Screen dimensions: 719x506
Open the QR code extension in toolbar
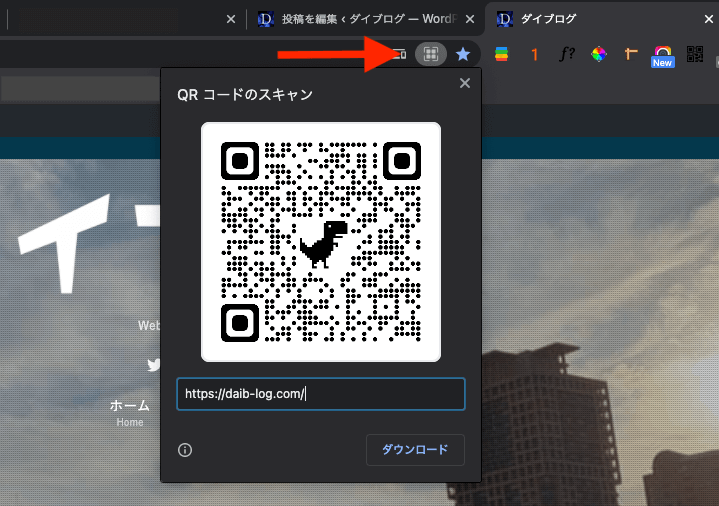[695, 54]
